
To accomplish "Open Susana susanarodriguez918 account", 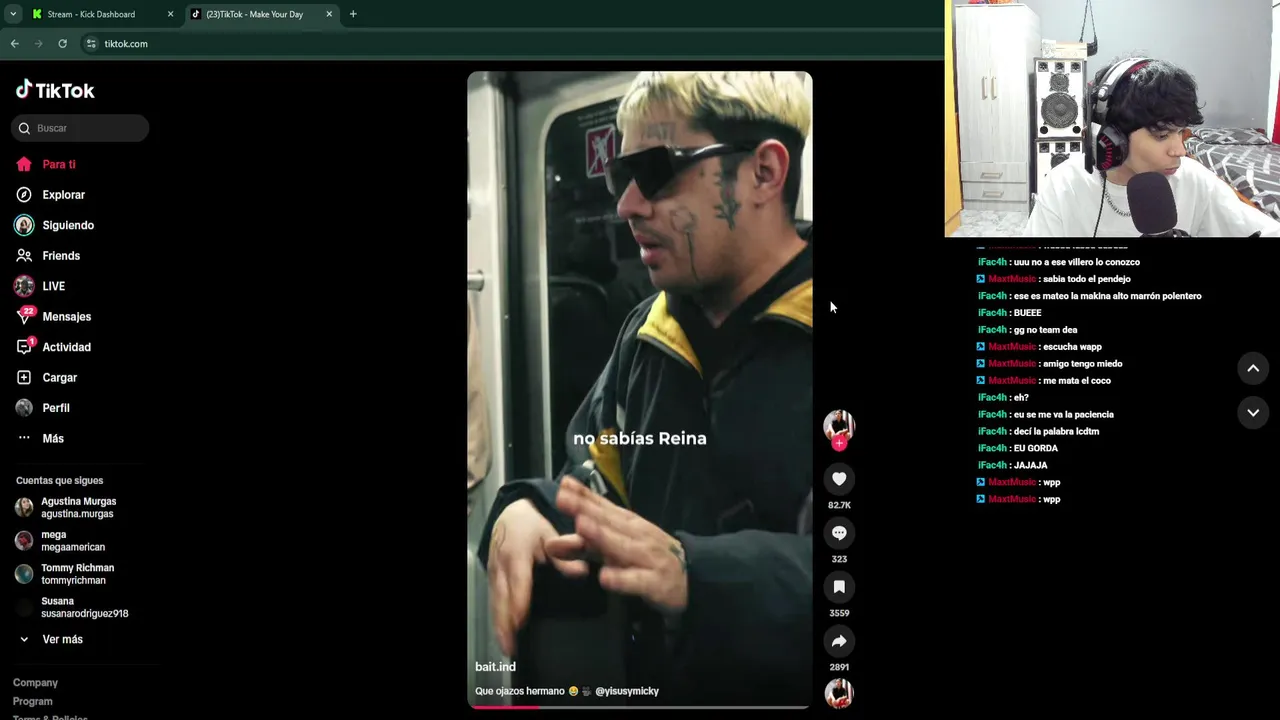I will click(x=72, y=607).
